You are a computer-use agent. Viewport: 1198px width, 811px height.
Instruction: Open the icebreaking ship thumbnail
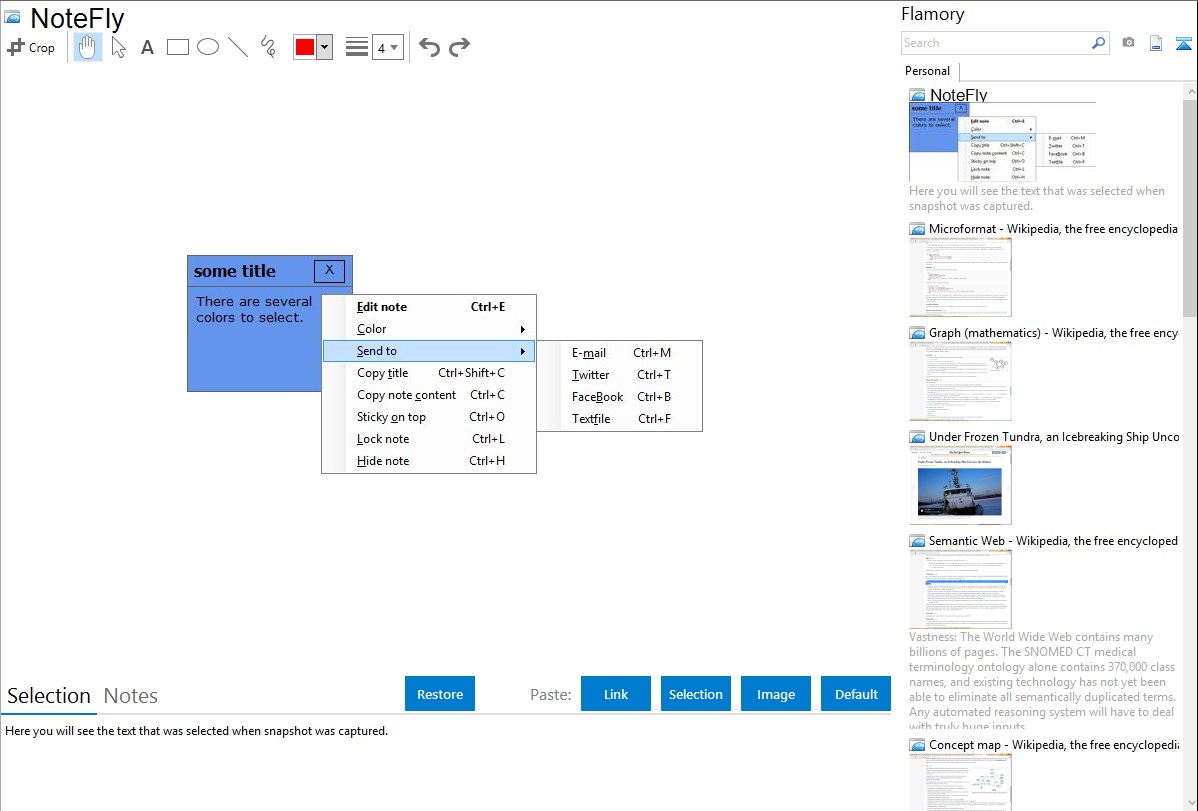pos(960,485)
